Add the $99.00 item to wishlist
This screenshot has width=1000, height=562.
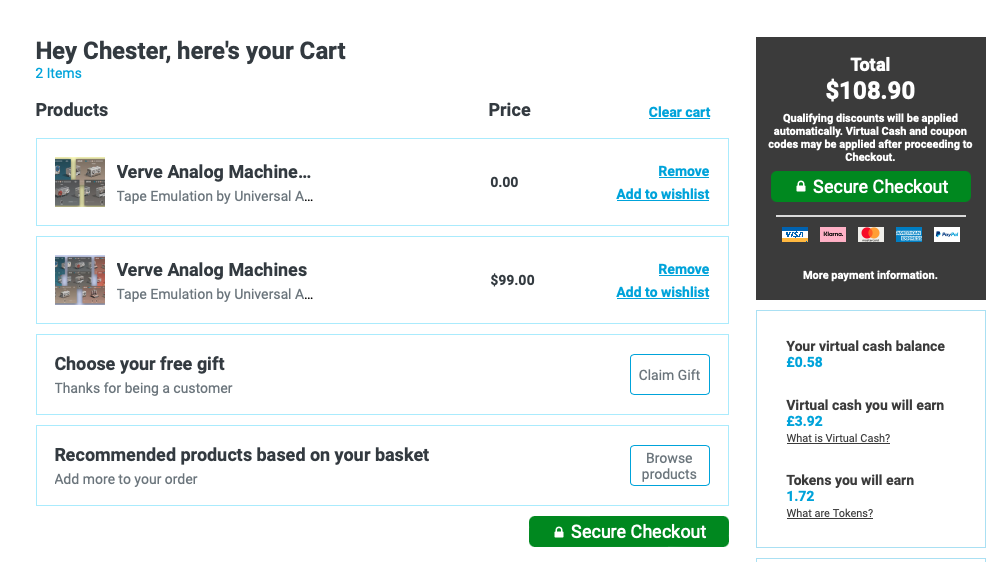(x=663, y=292)
